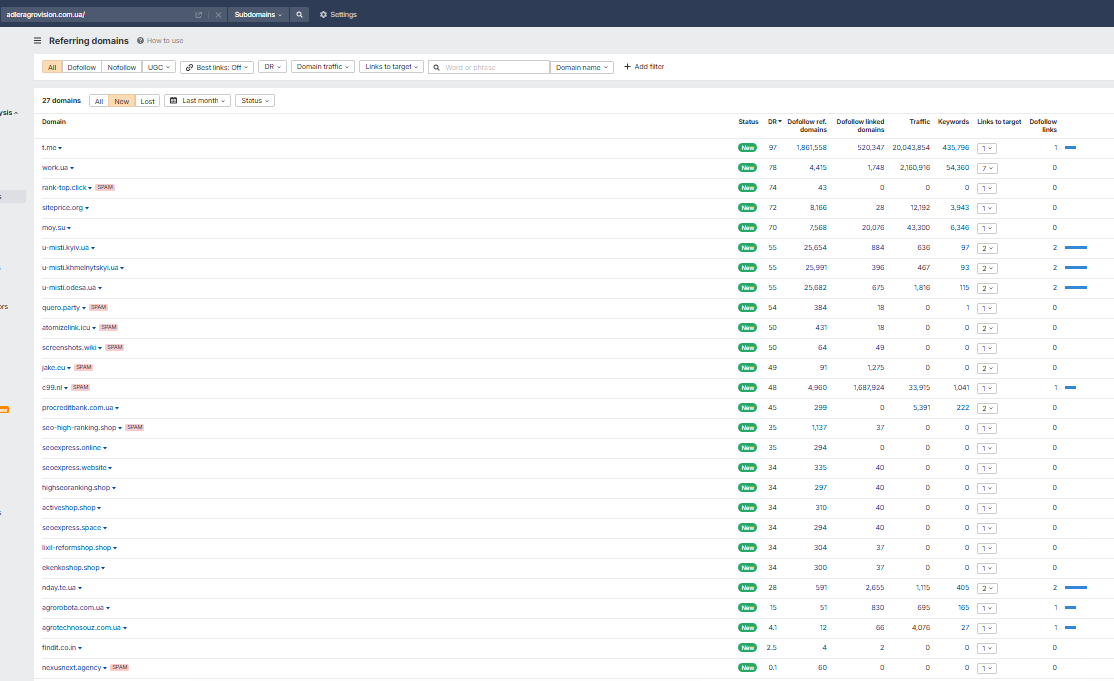
Task: Open procreditbank.com.ua domain link
Action: (x=77, y=408)
